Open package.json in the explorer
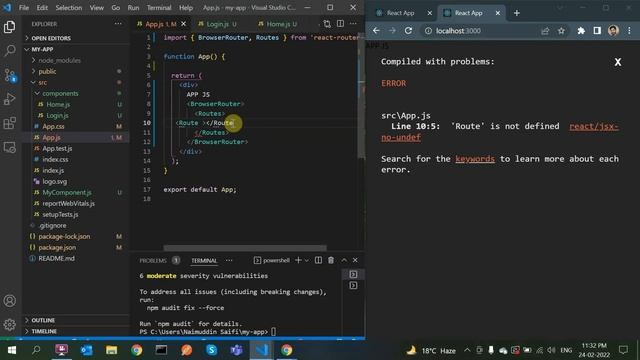The width and height of the screenshot is (640, 360). coord(57,247)
